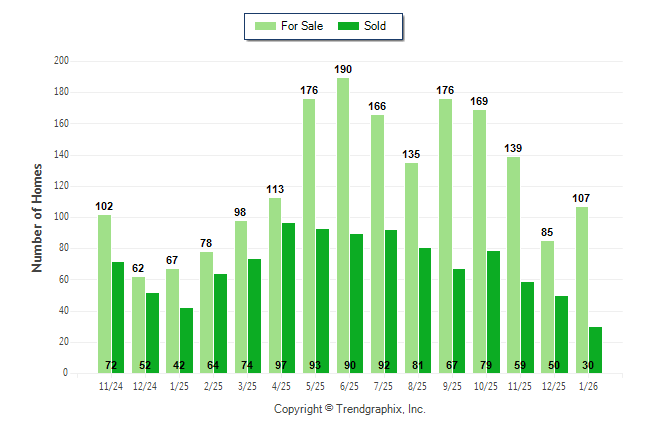Open the Trendgraphix copyright link
Image resolution: width=646 pixels, height=434 pixels.
tap(350, 409)
